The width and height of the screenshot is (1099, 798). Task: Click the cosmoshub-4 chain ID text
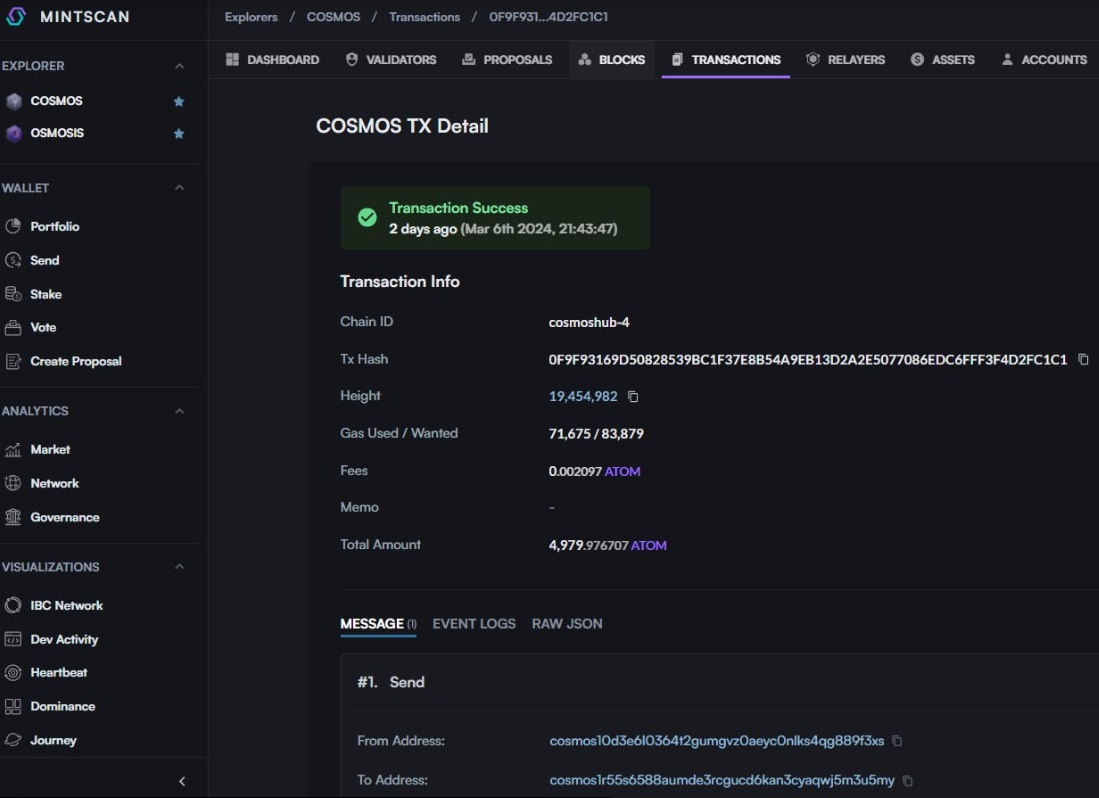[x=589, y=322]
